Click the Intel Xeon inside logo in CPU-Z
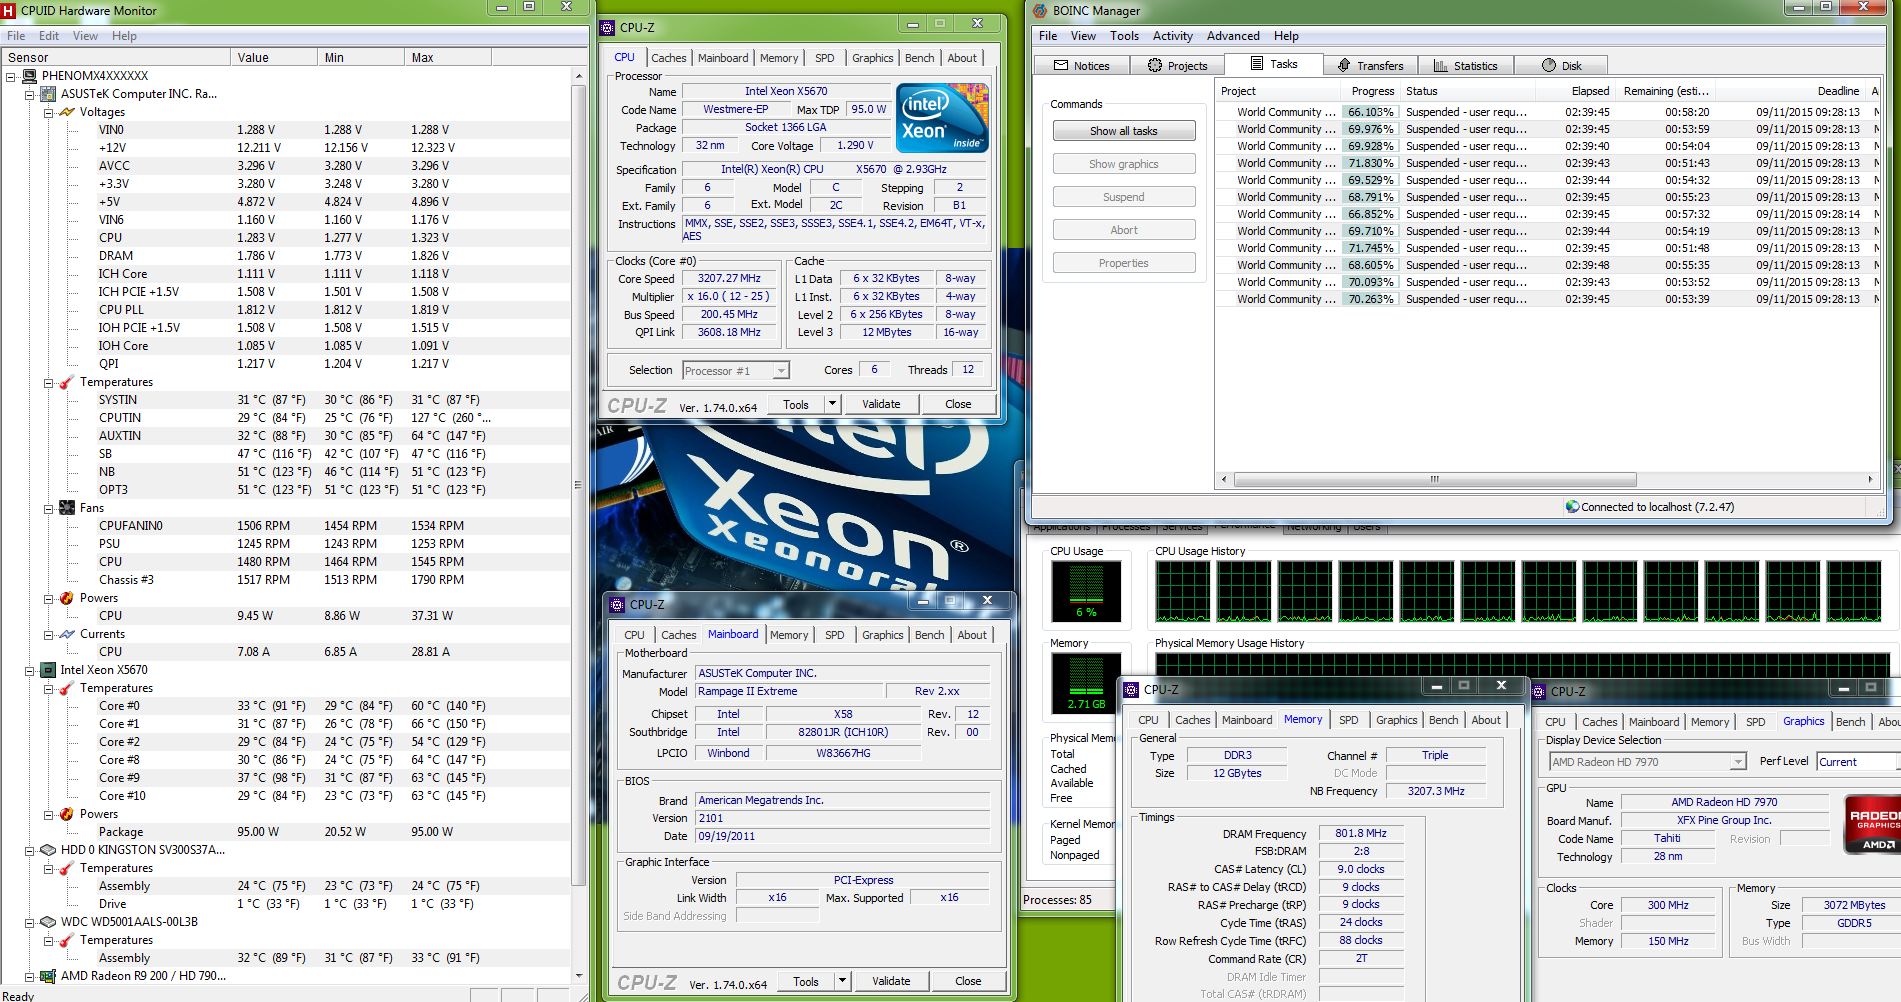 (942, 118)
